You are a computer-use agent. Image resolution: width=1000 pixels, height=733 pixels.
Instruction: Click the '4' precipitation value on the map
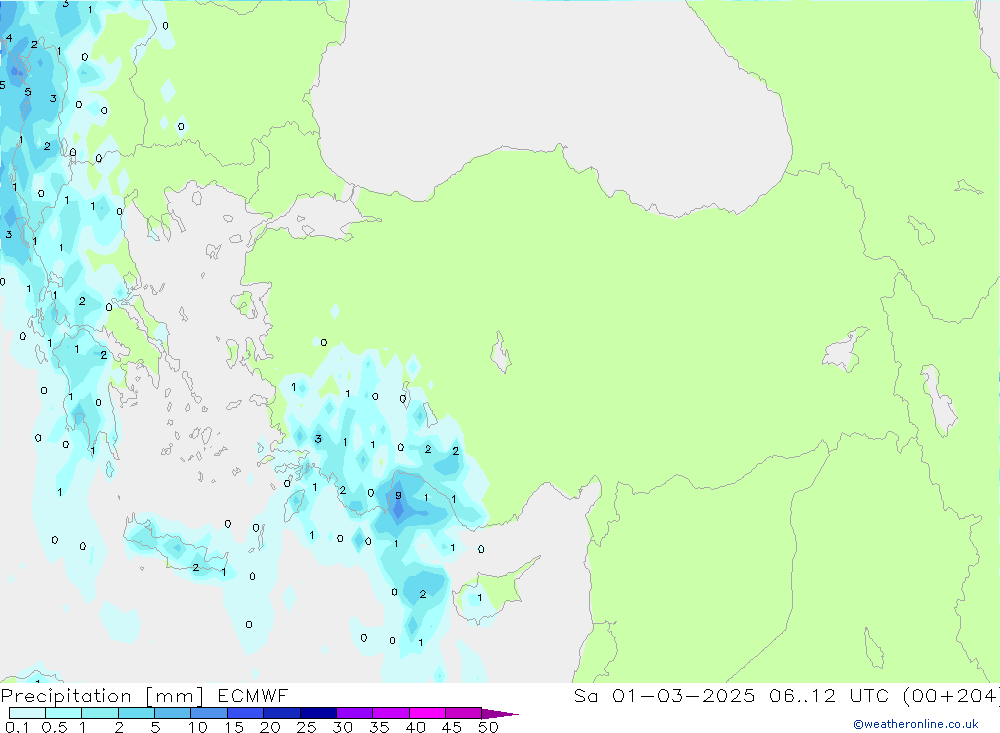9,38
